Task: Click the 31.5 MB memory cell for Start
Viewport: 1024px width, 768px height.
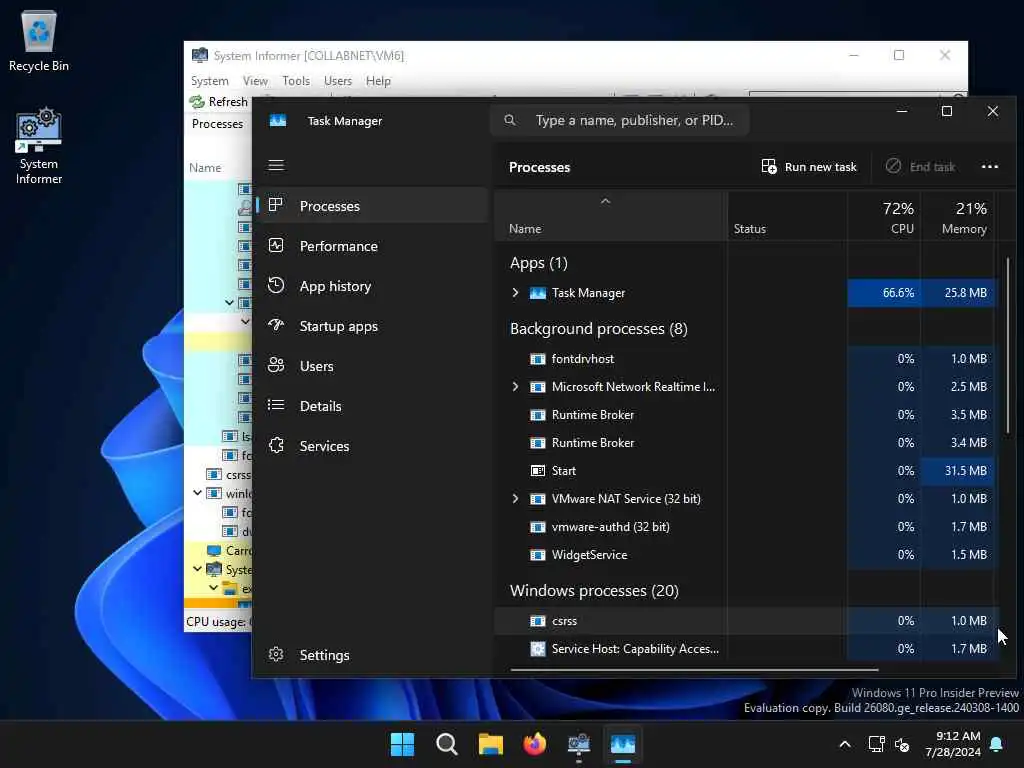Action: 957,471
